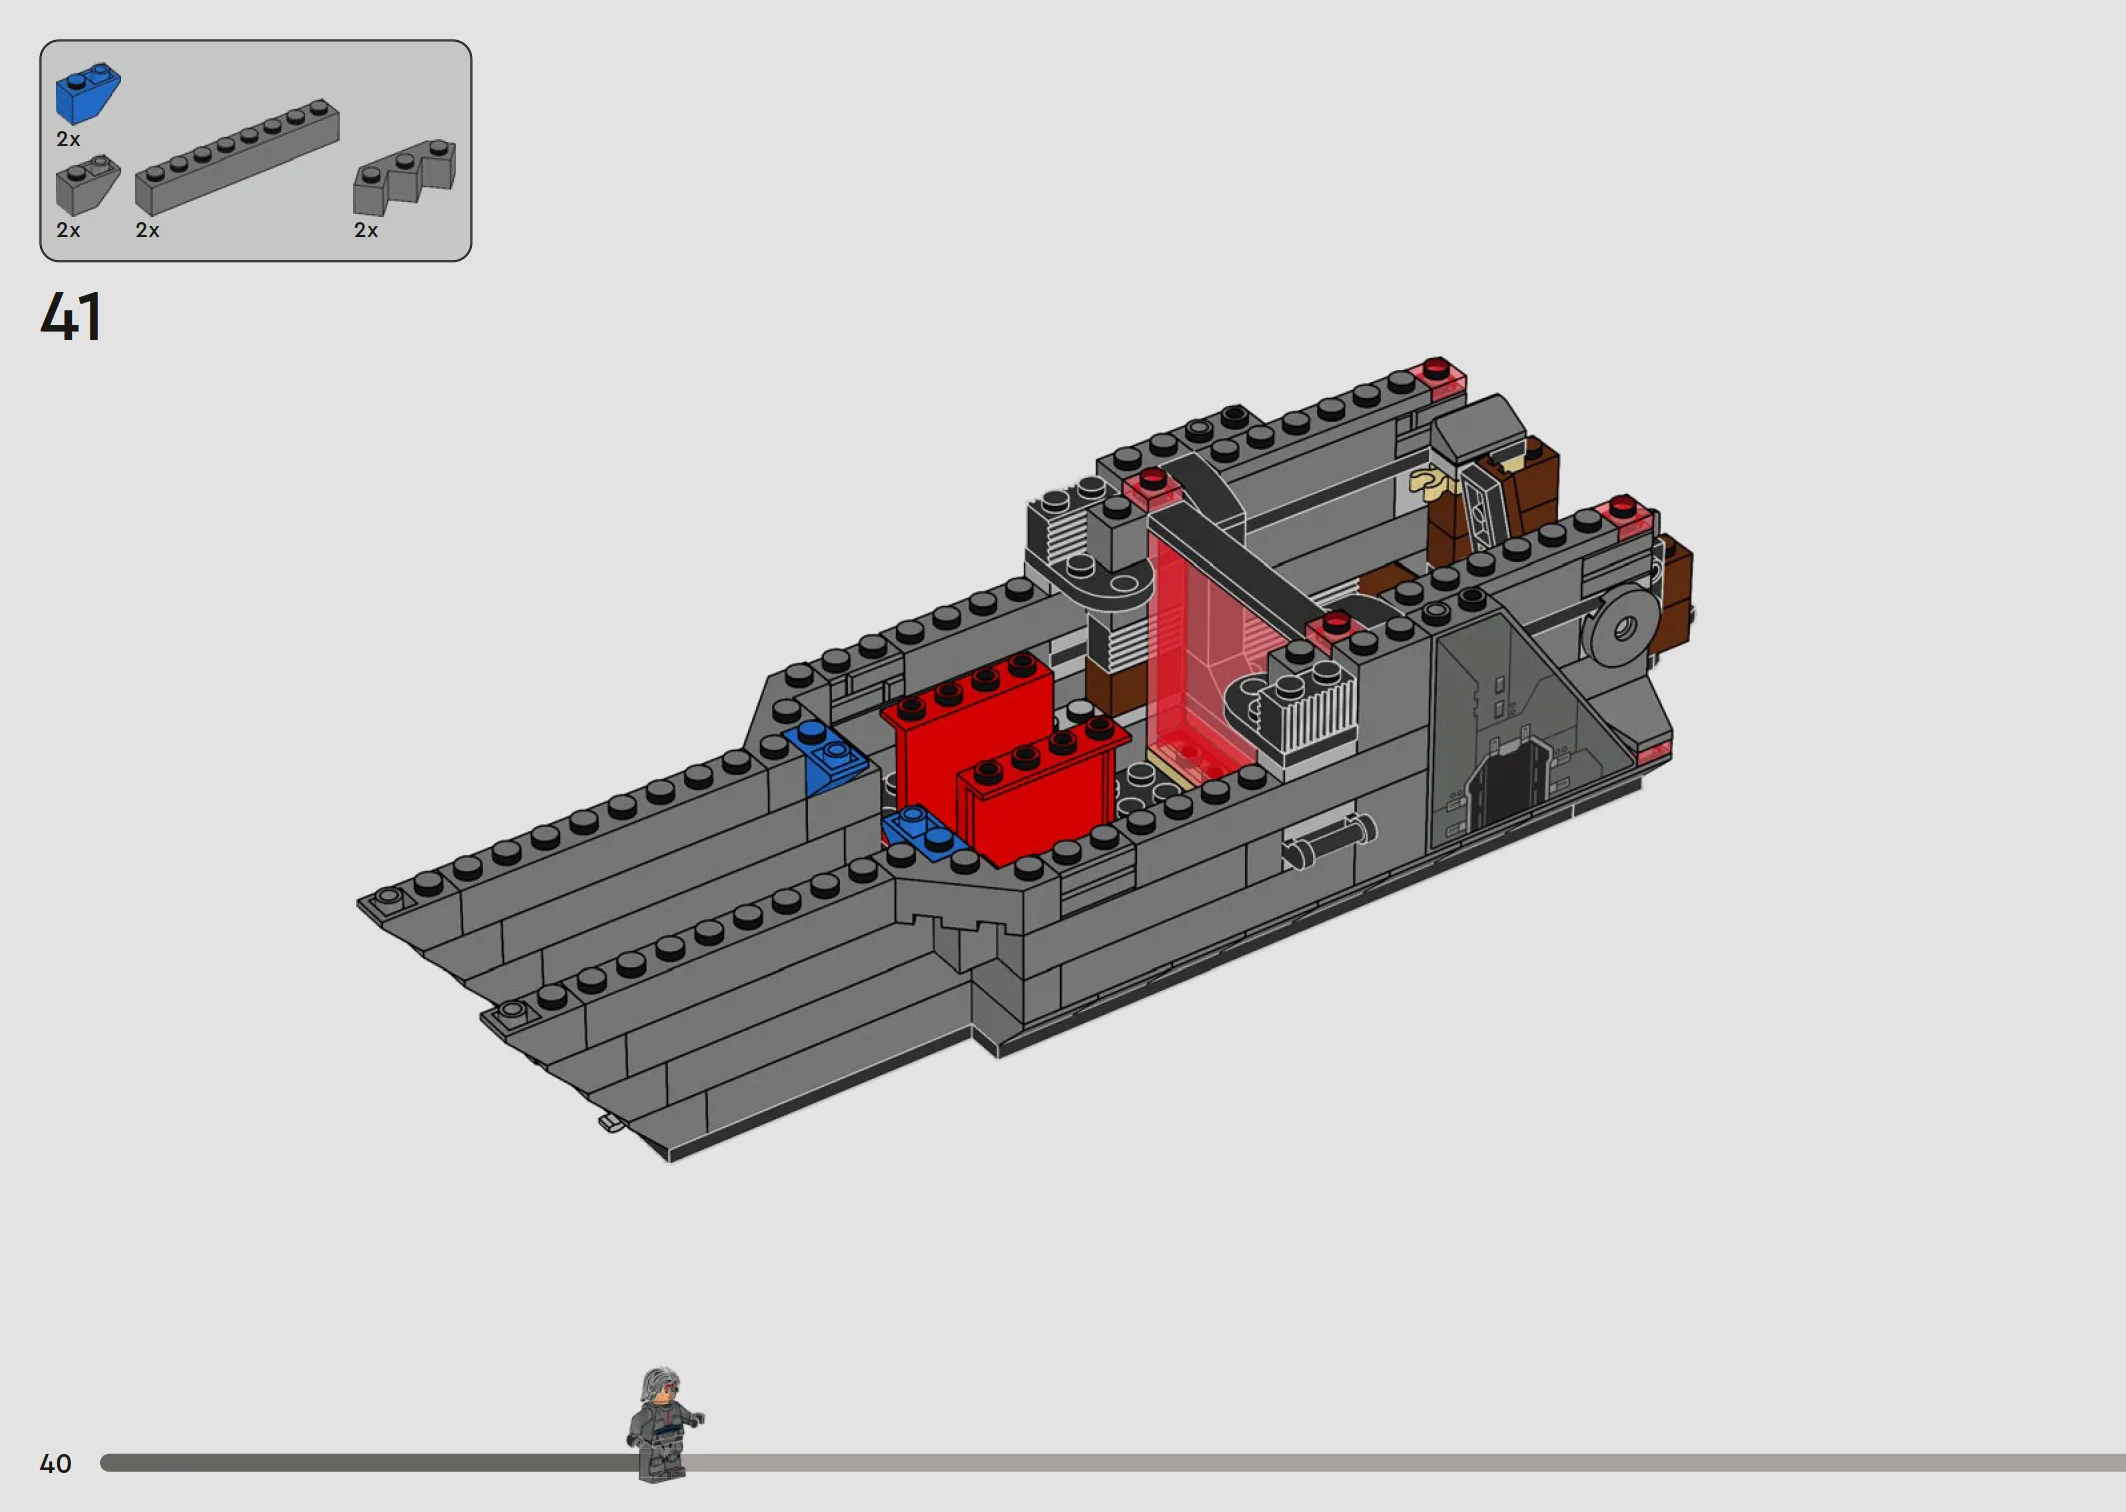Click the '2x' label under the wedge brick
This screenshot has width=2126, height=1512.
click(x=366, y=230)
